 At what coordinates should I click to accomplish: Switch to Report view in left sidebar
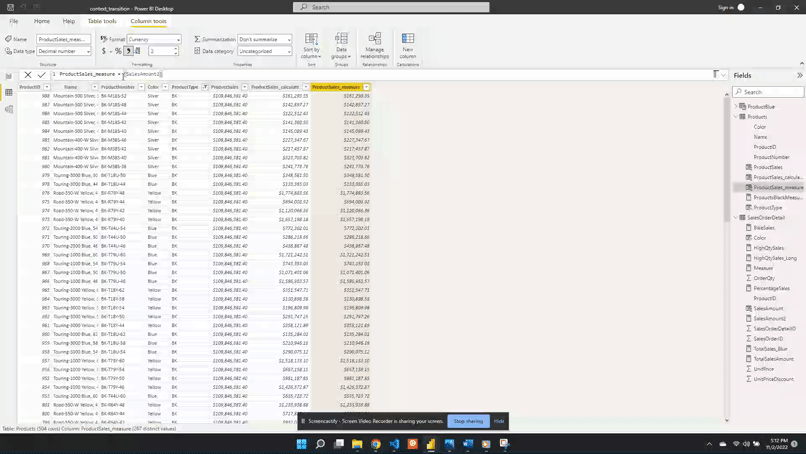[x=8, y=76]
